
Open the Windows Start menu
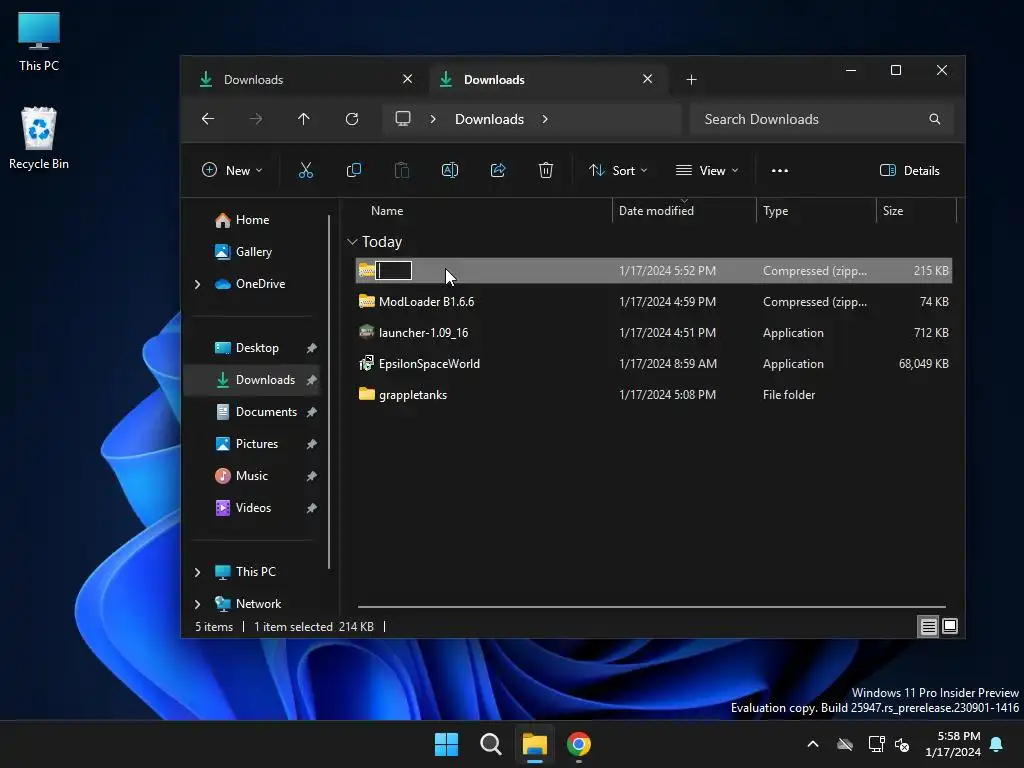[x=447, y=744]
